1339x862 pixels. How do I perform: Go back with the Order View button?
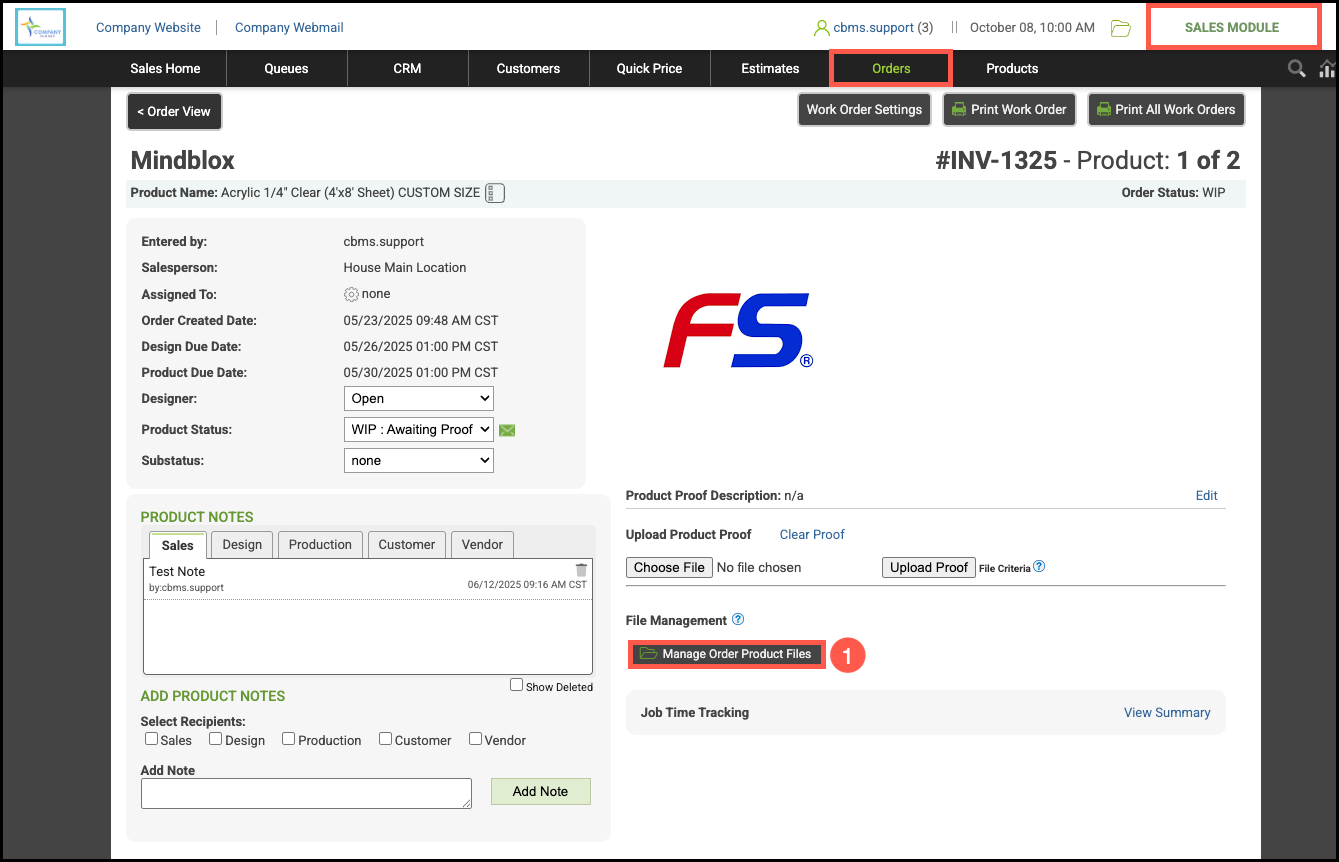pos(174,111)
